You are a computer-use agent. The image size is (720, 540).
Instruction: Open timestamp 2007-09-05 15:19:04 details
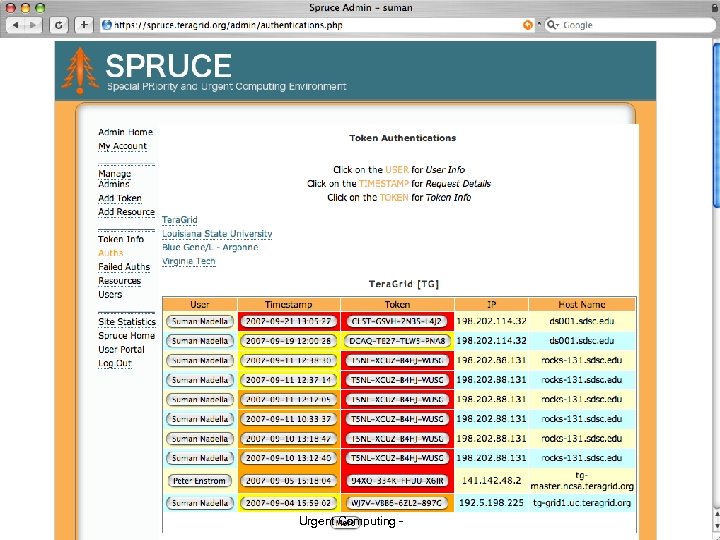pyautogui.click(x=288, y=481)
